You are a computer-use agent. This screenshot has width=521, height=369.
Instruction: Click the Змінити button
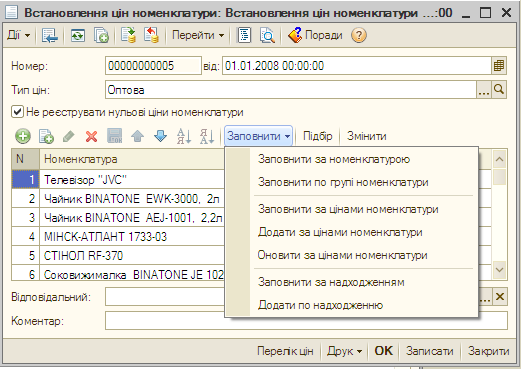pyautogui.click(x=367, y=136)
